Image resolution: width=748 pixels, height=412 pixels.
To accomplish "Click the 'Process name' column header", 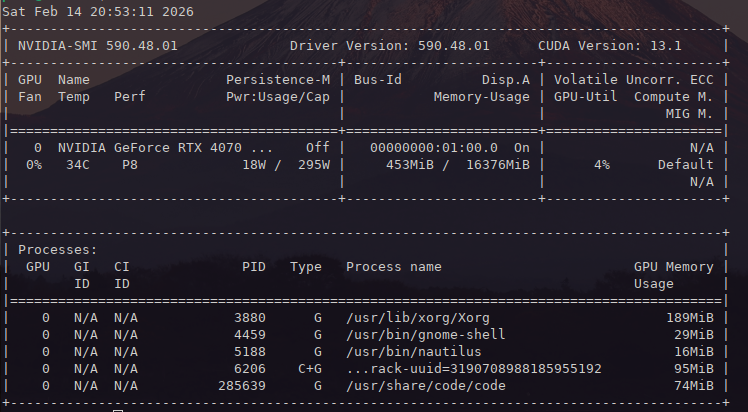I will (x=394, y=267).
